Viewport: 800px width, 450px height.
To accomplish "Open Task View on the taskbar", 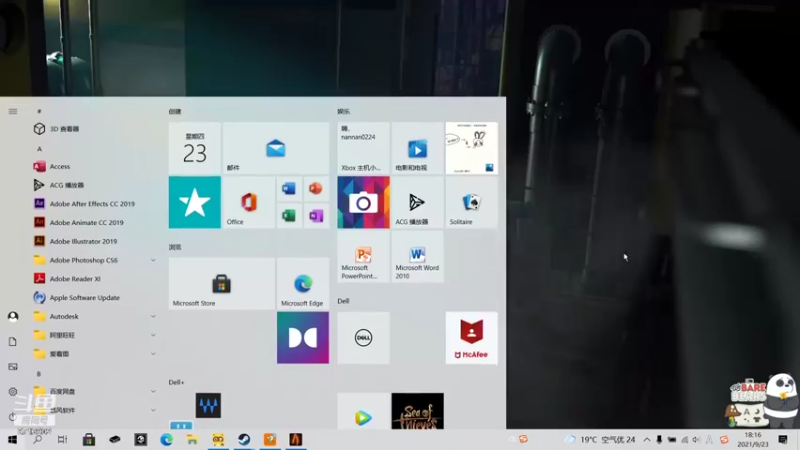I will (x=62, y=439).
